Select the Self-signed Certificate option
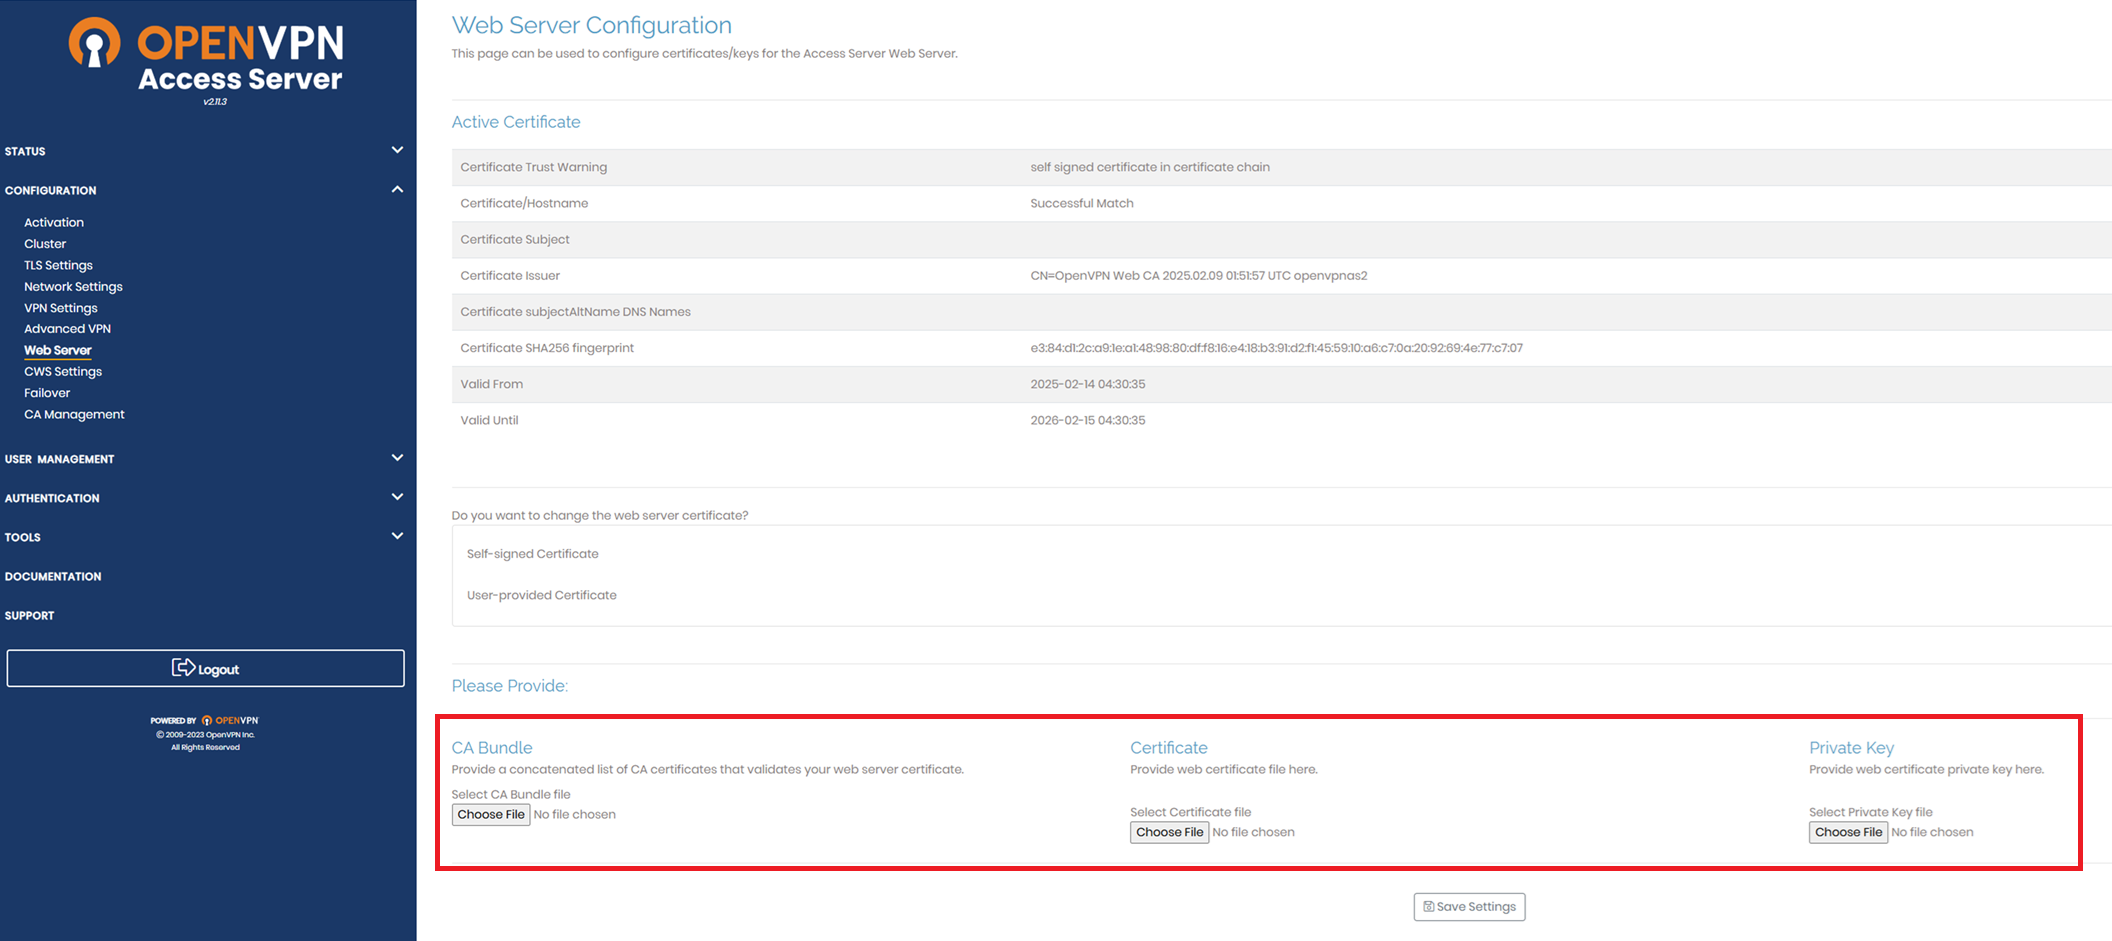The image size is (2112, 941). (x=533, y=553)
